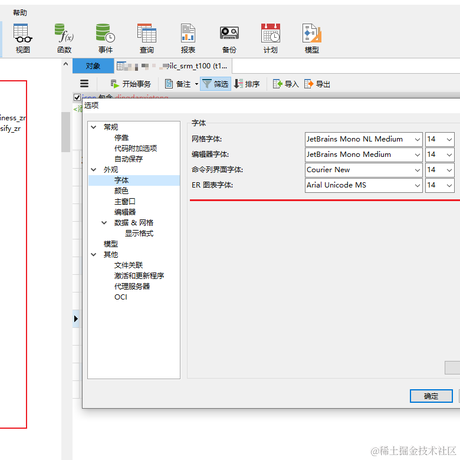Open the dropdown arrow next to 备注
Image resolution: width=460 pixels, height=460 pixels.
196,84
